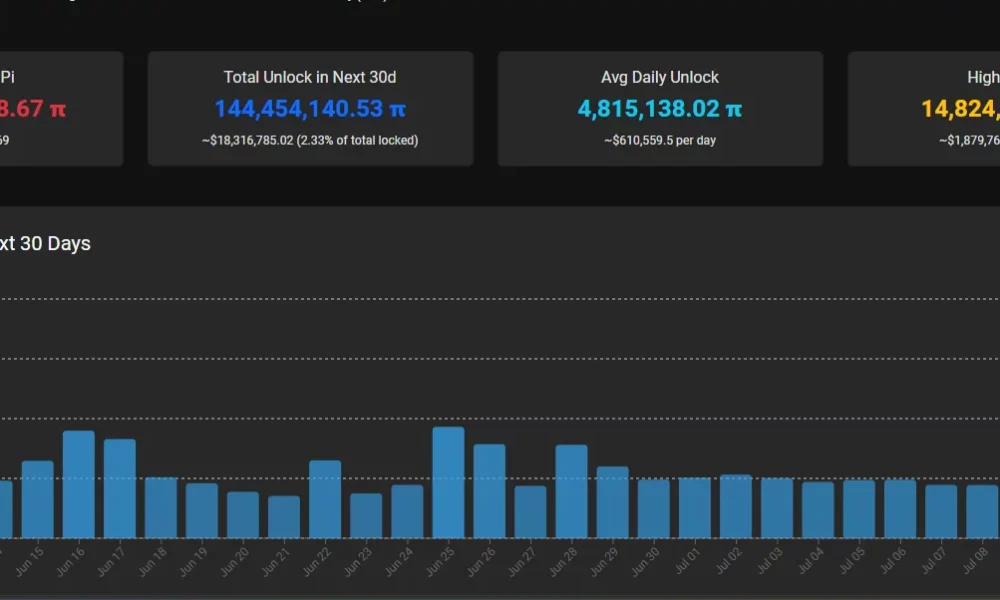Click the Jun 22 axis label
1000x600 pixels.
[317, 562]
